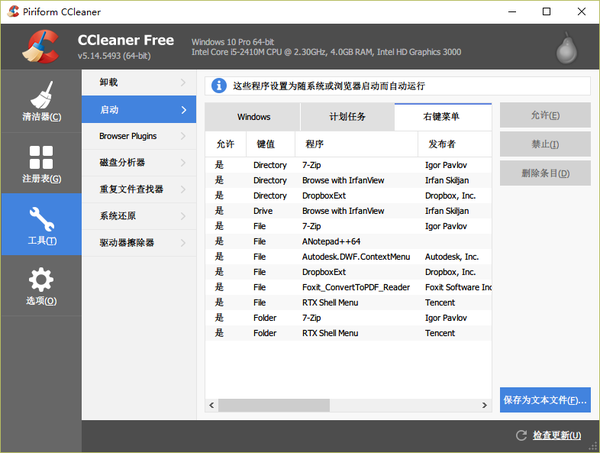Click the CCleaner logo in header

point(41,46)
